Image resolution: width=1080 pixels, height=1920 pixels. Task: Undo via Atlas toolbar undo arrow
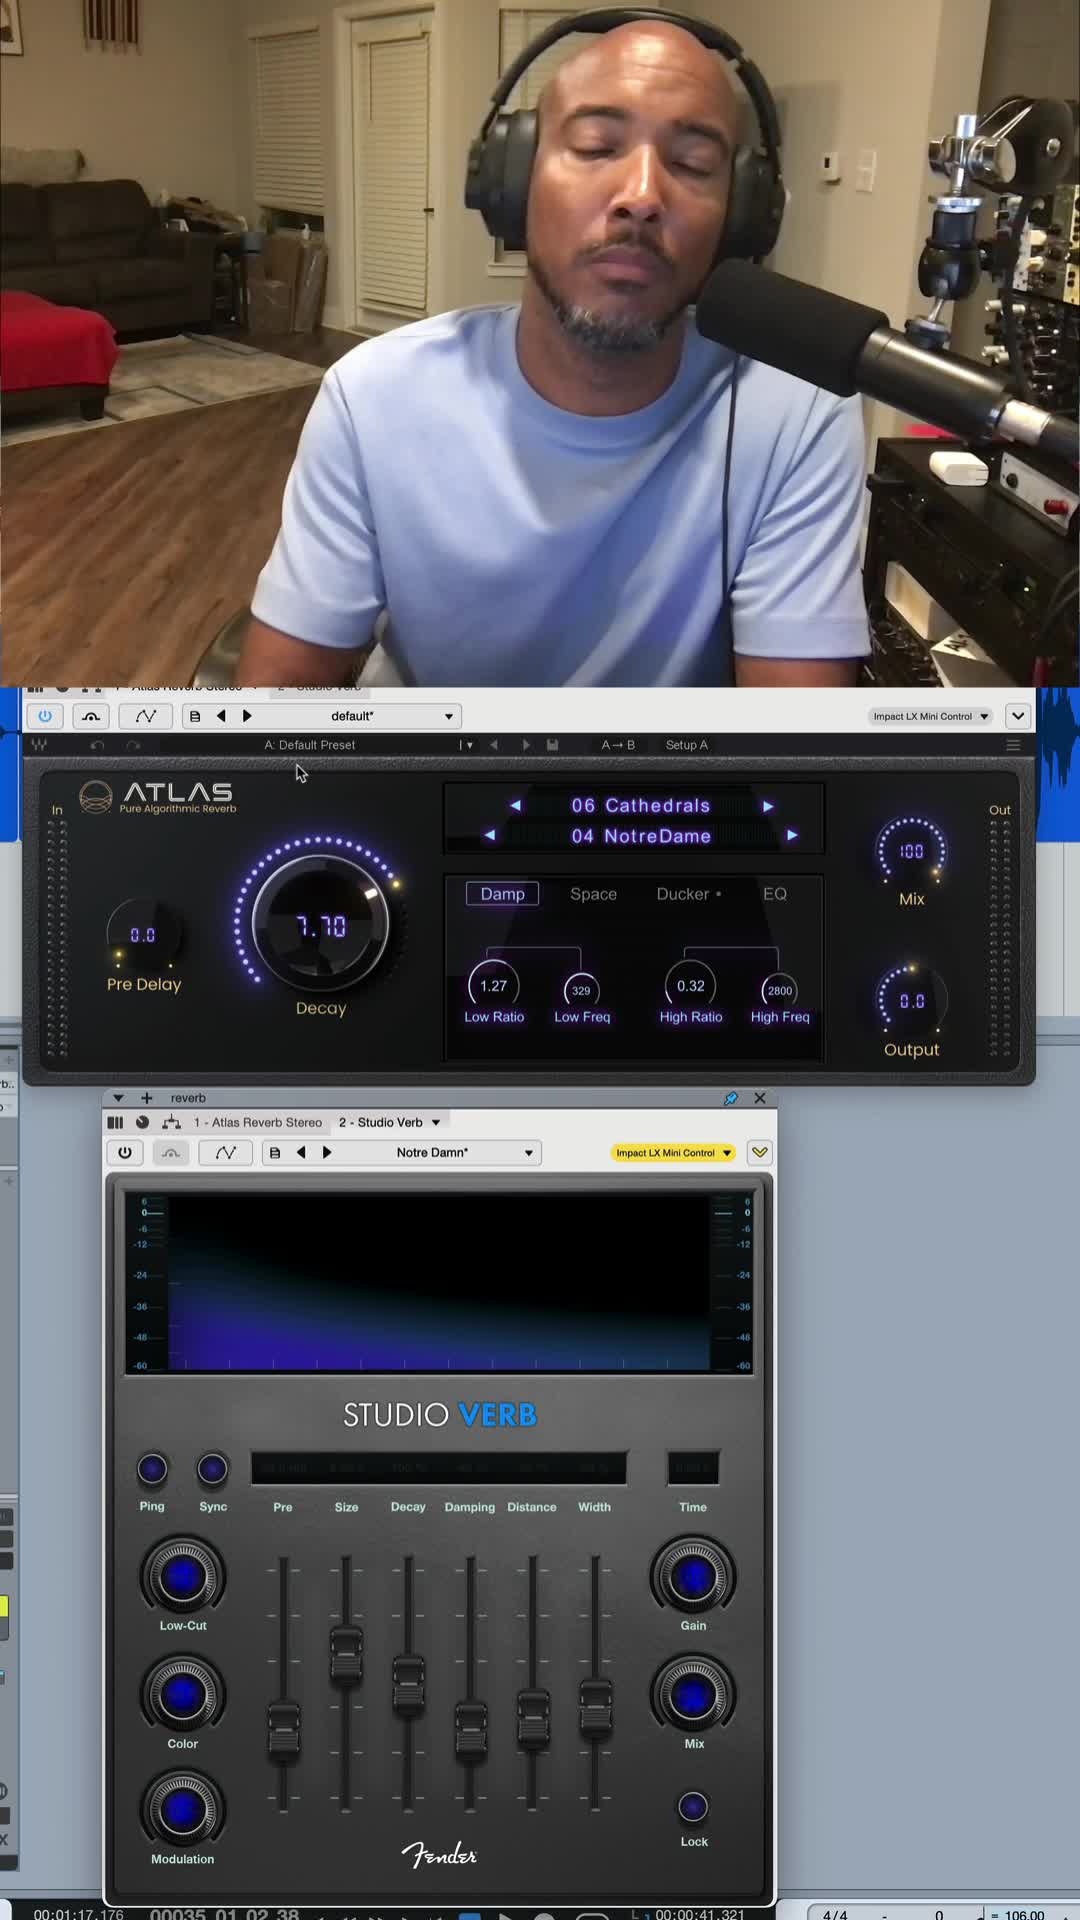pyautogui.click(x=97, y=745)
